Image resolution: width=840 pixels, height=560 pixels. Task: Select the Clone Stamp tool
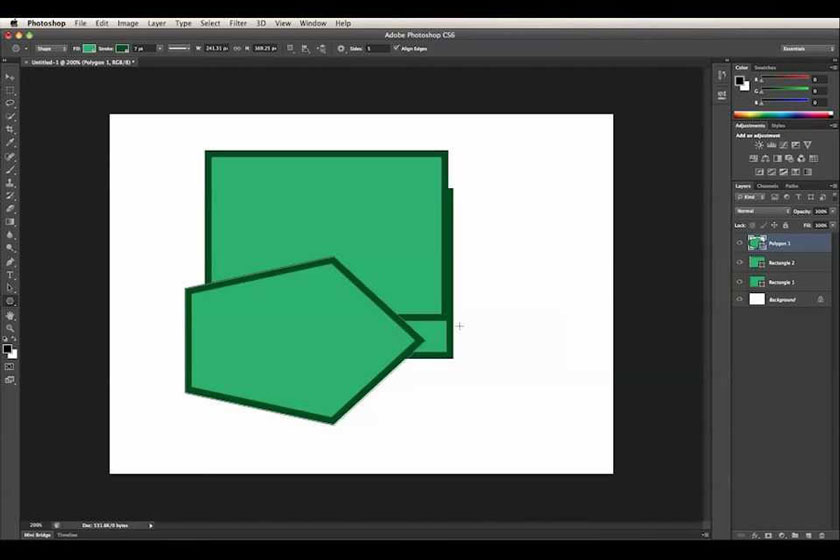point(10,183)
